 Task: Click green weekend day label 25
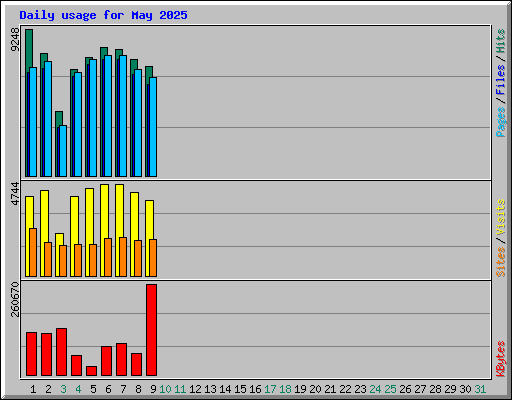(x=390, y=389)
